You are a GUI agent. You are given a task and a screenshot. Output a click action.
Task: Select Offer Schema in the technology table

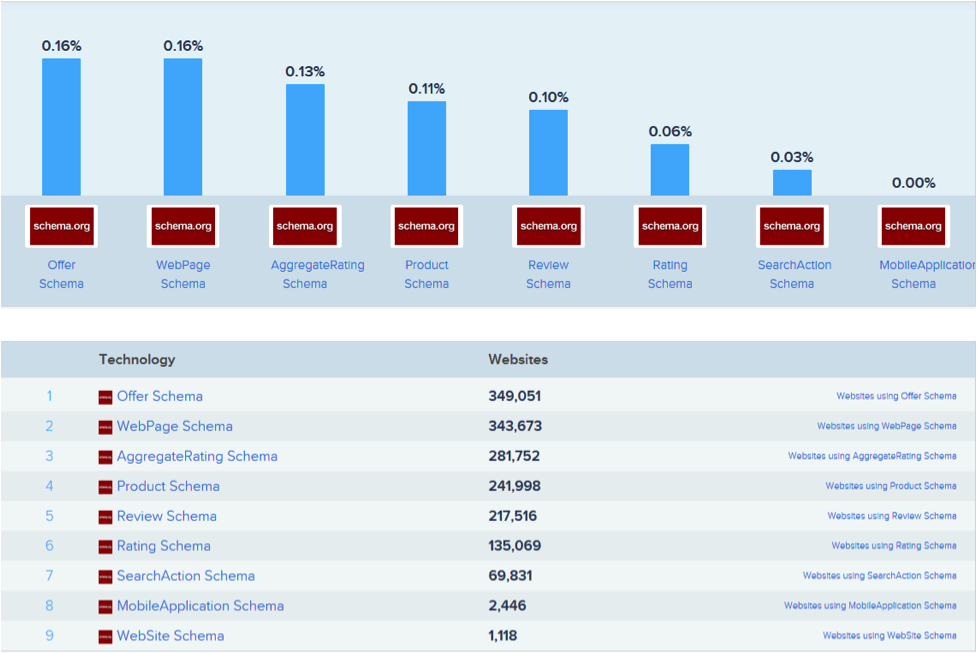tap(160, 396)
